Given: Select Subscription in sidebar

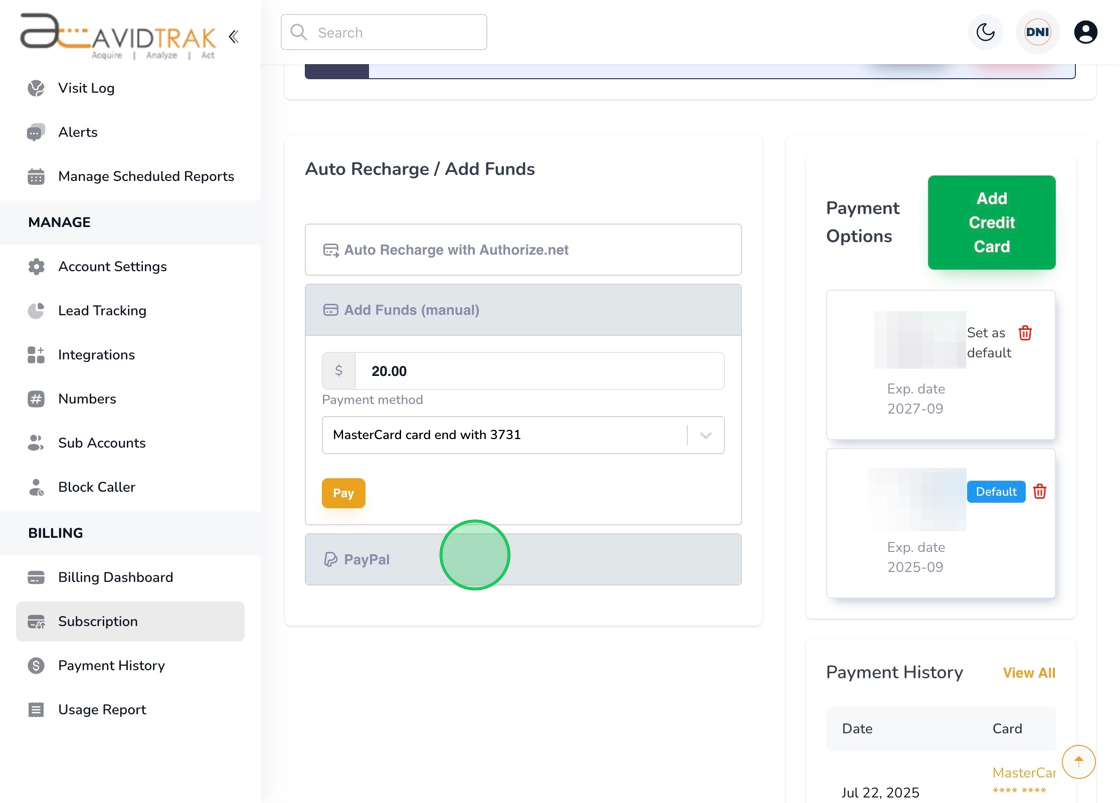Looking at the screenshot, I should [130, 622].
